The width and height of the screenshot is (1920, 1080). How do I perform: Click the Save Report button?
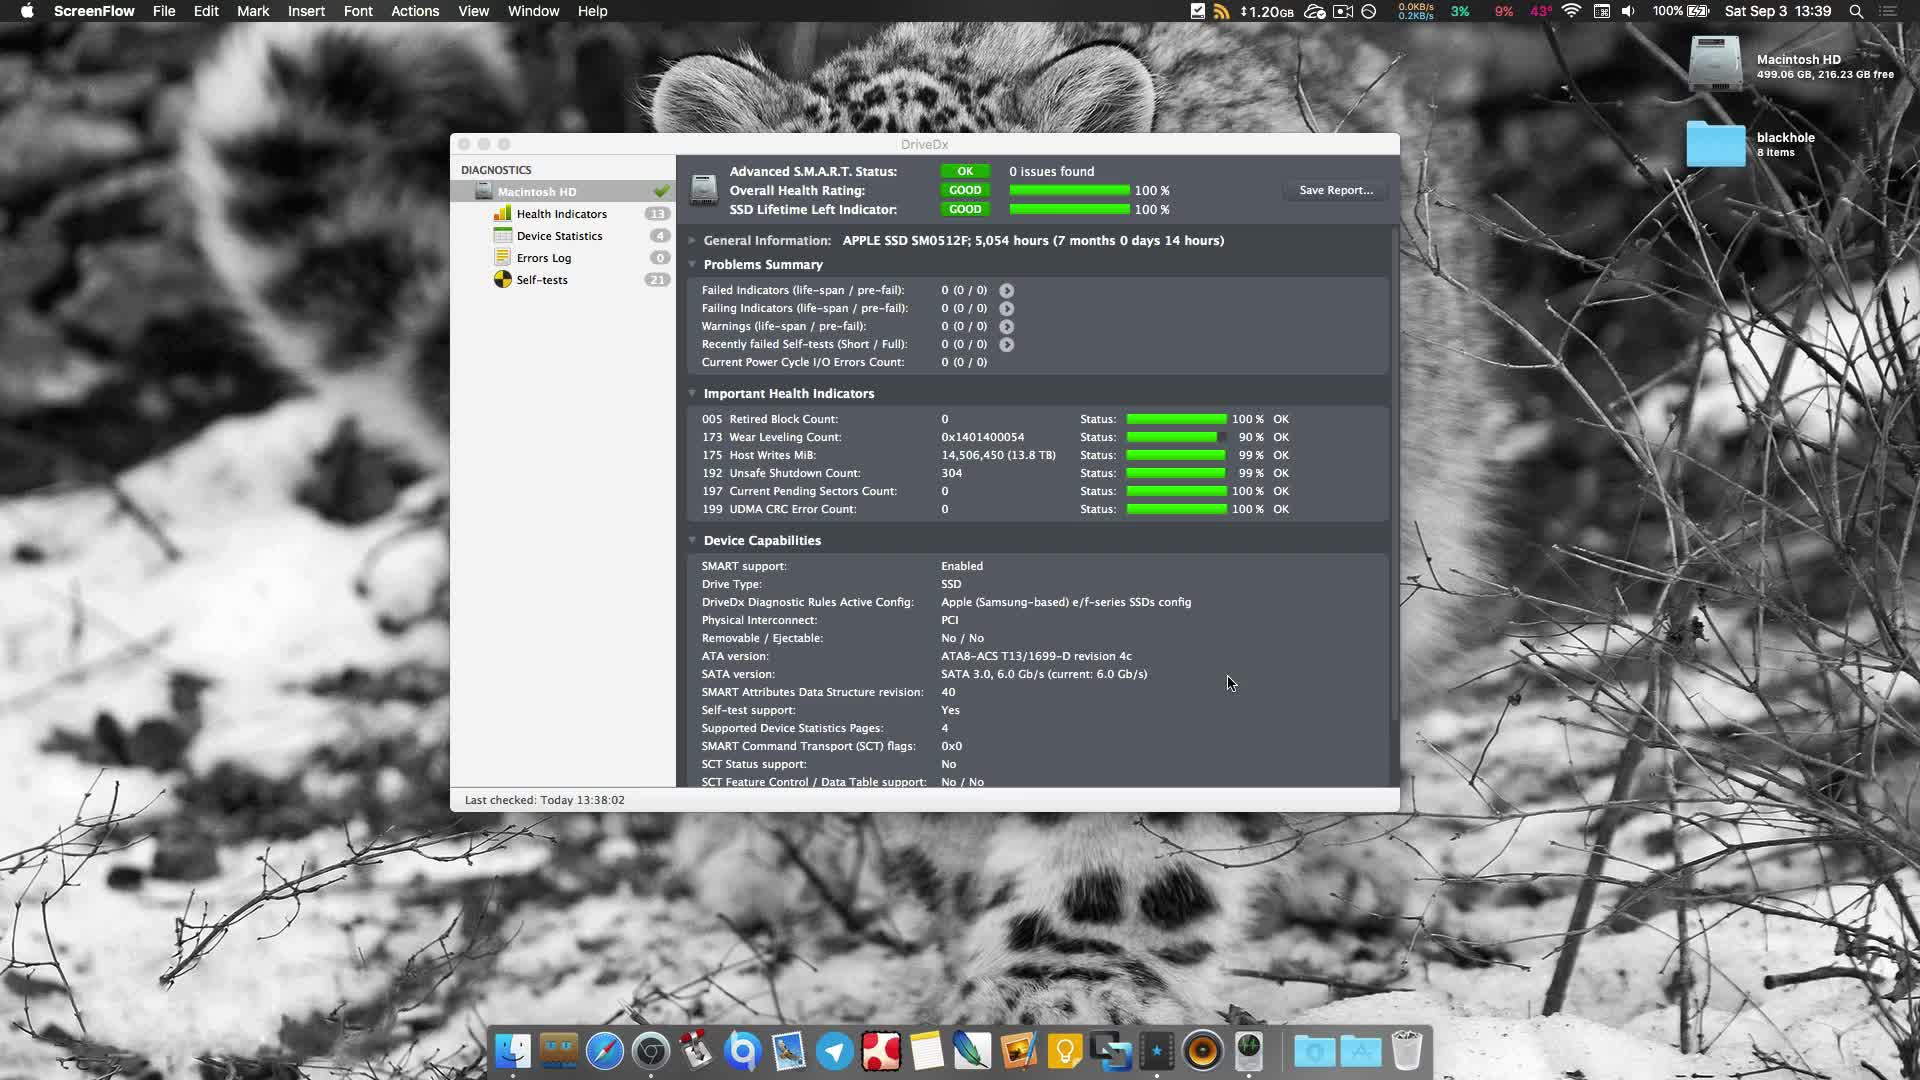(x=1336, y=190)
